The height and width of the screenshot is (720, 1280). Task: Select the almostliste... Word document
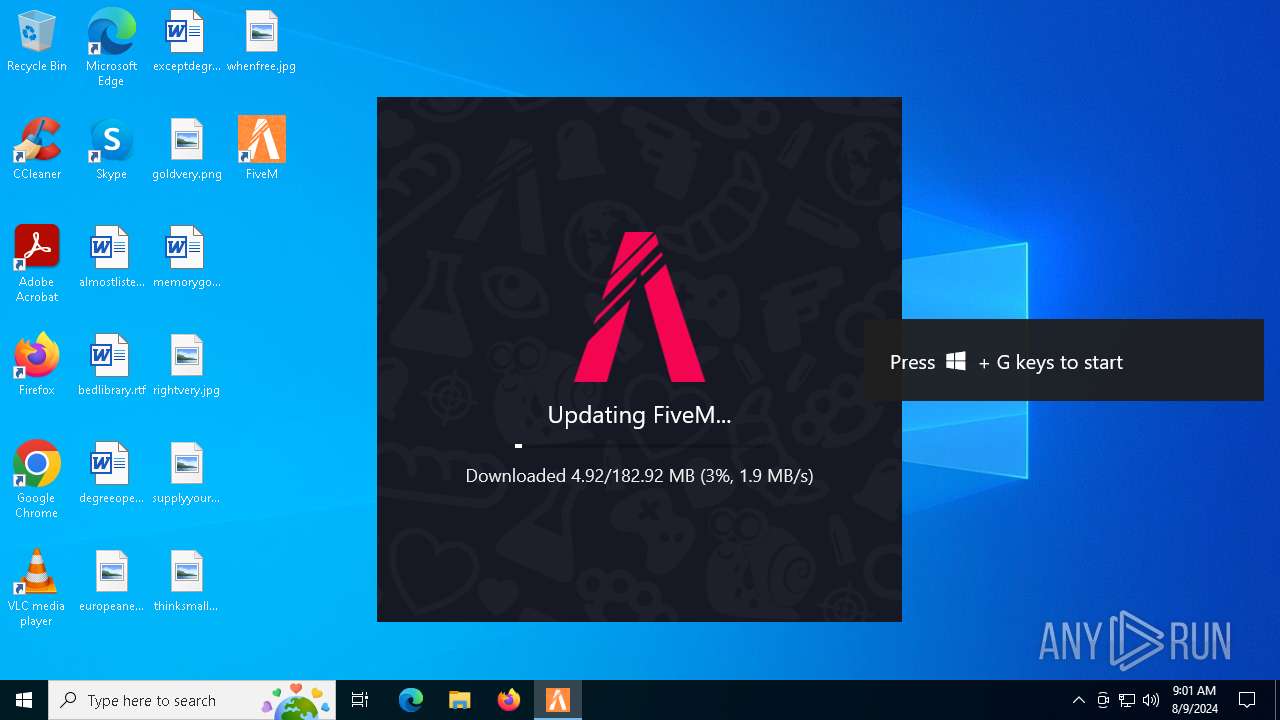coord(111,258)
